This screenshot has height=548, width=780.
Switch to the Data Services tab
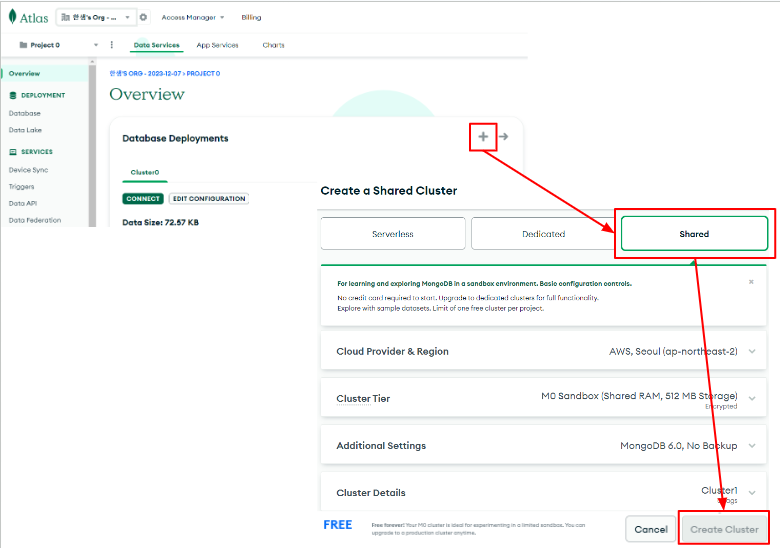pyautogui.click(x=156, y=45)
